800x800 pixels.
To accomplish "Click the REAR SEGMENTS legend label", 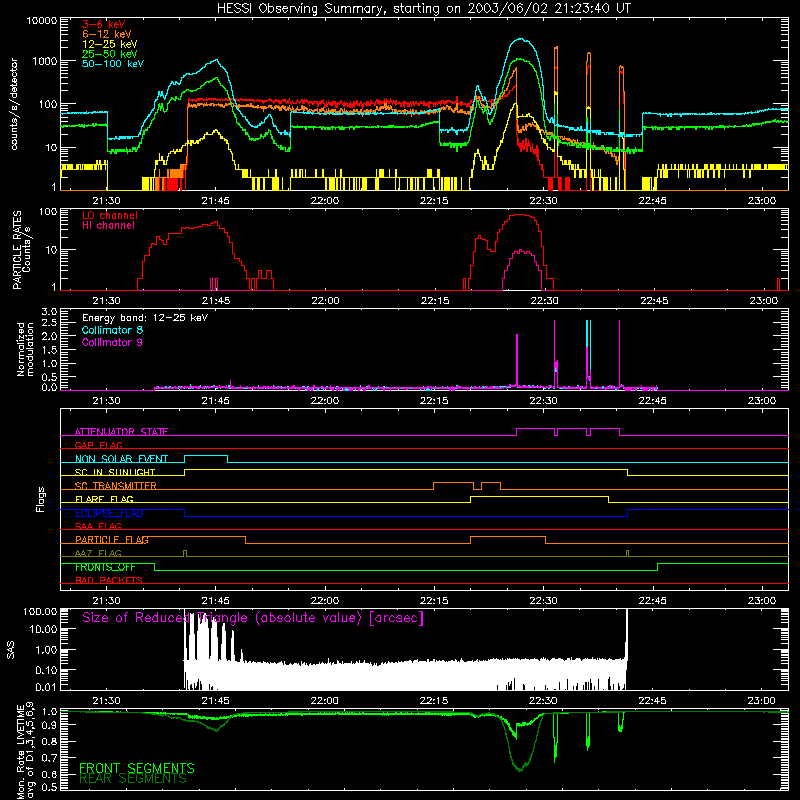I will 133,779.
